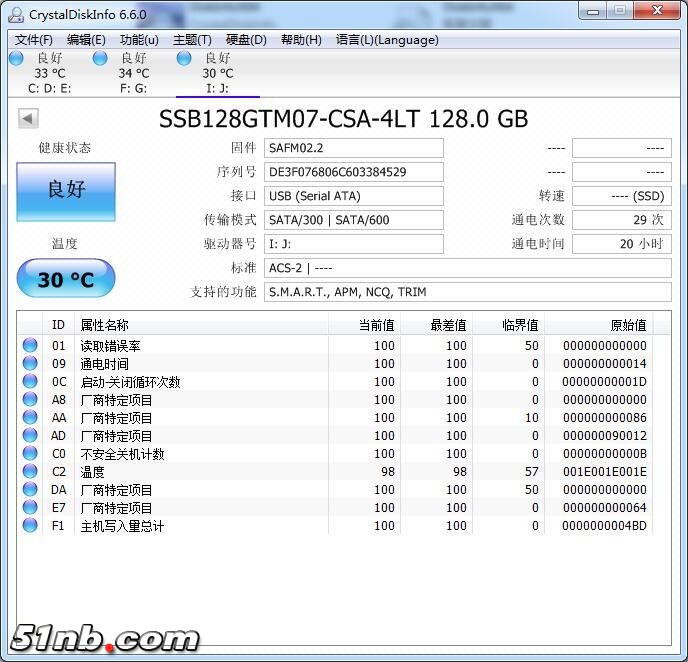
Task: Click status icon for row C0
Action: coord(30,453)
